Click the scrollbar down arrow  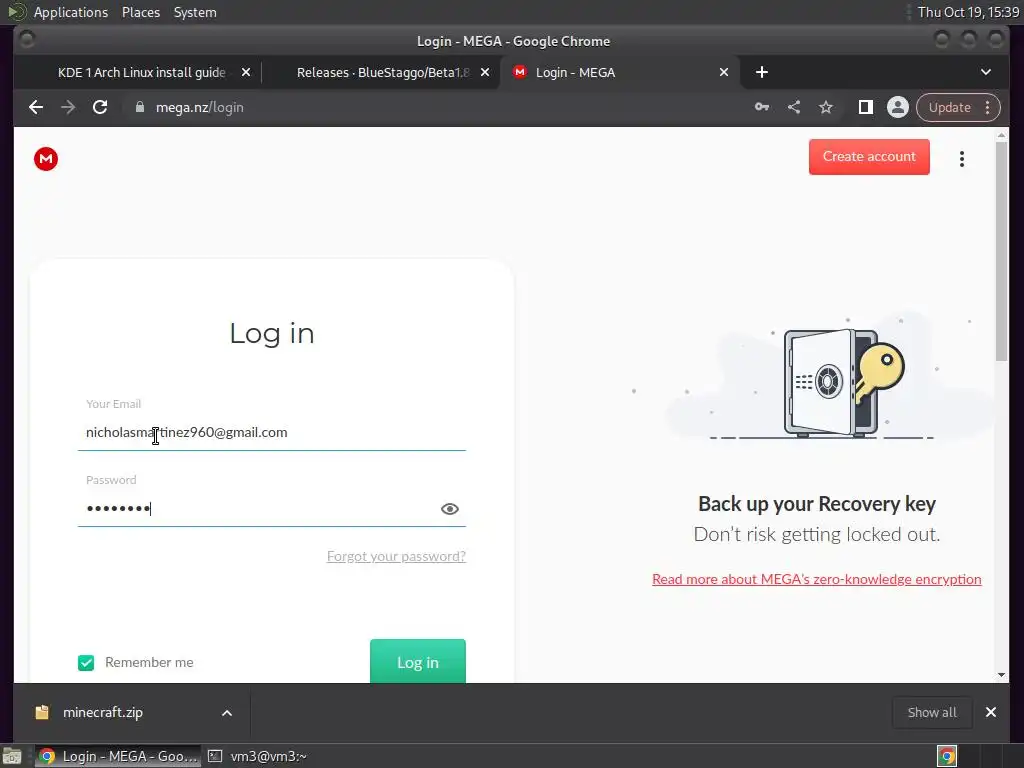pos(1001,675)
